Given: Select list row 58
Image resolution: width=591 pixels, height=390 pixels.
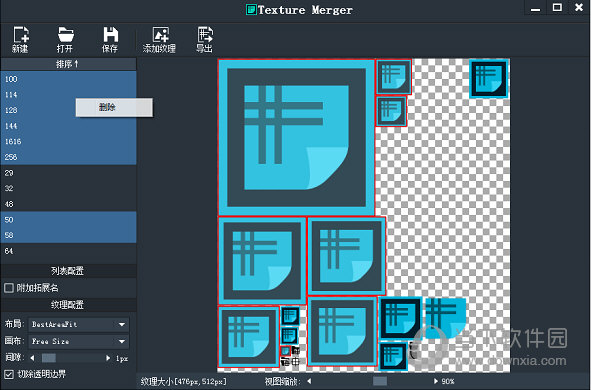Looking at the screenshot, I should [x=68, y=235].
